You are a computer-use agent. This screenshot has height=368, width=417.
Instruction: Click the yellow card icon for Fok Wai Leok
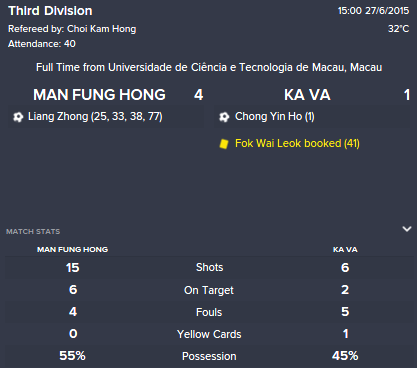(x=224, y=144)
